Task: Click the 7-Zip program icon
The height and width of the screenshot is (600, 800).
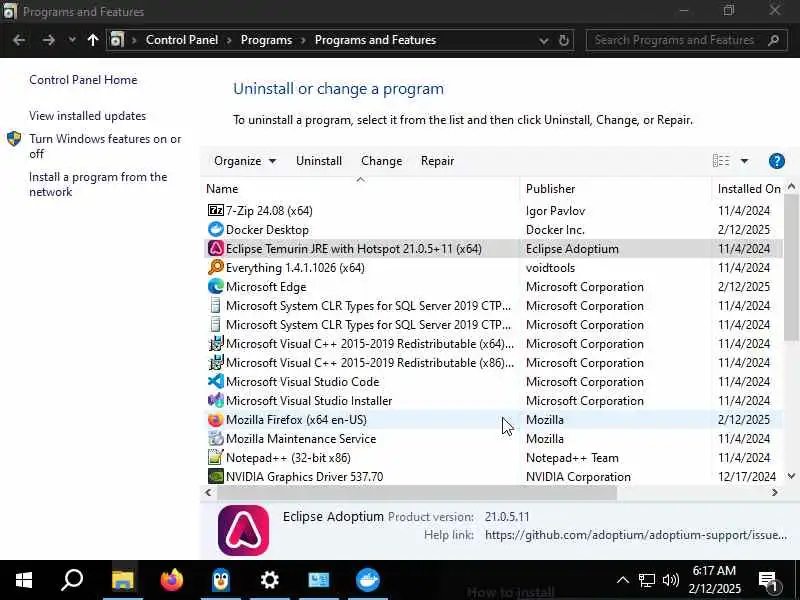Action: point(216,210)
